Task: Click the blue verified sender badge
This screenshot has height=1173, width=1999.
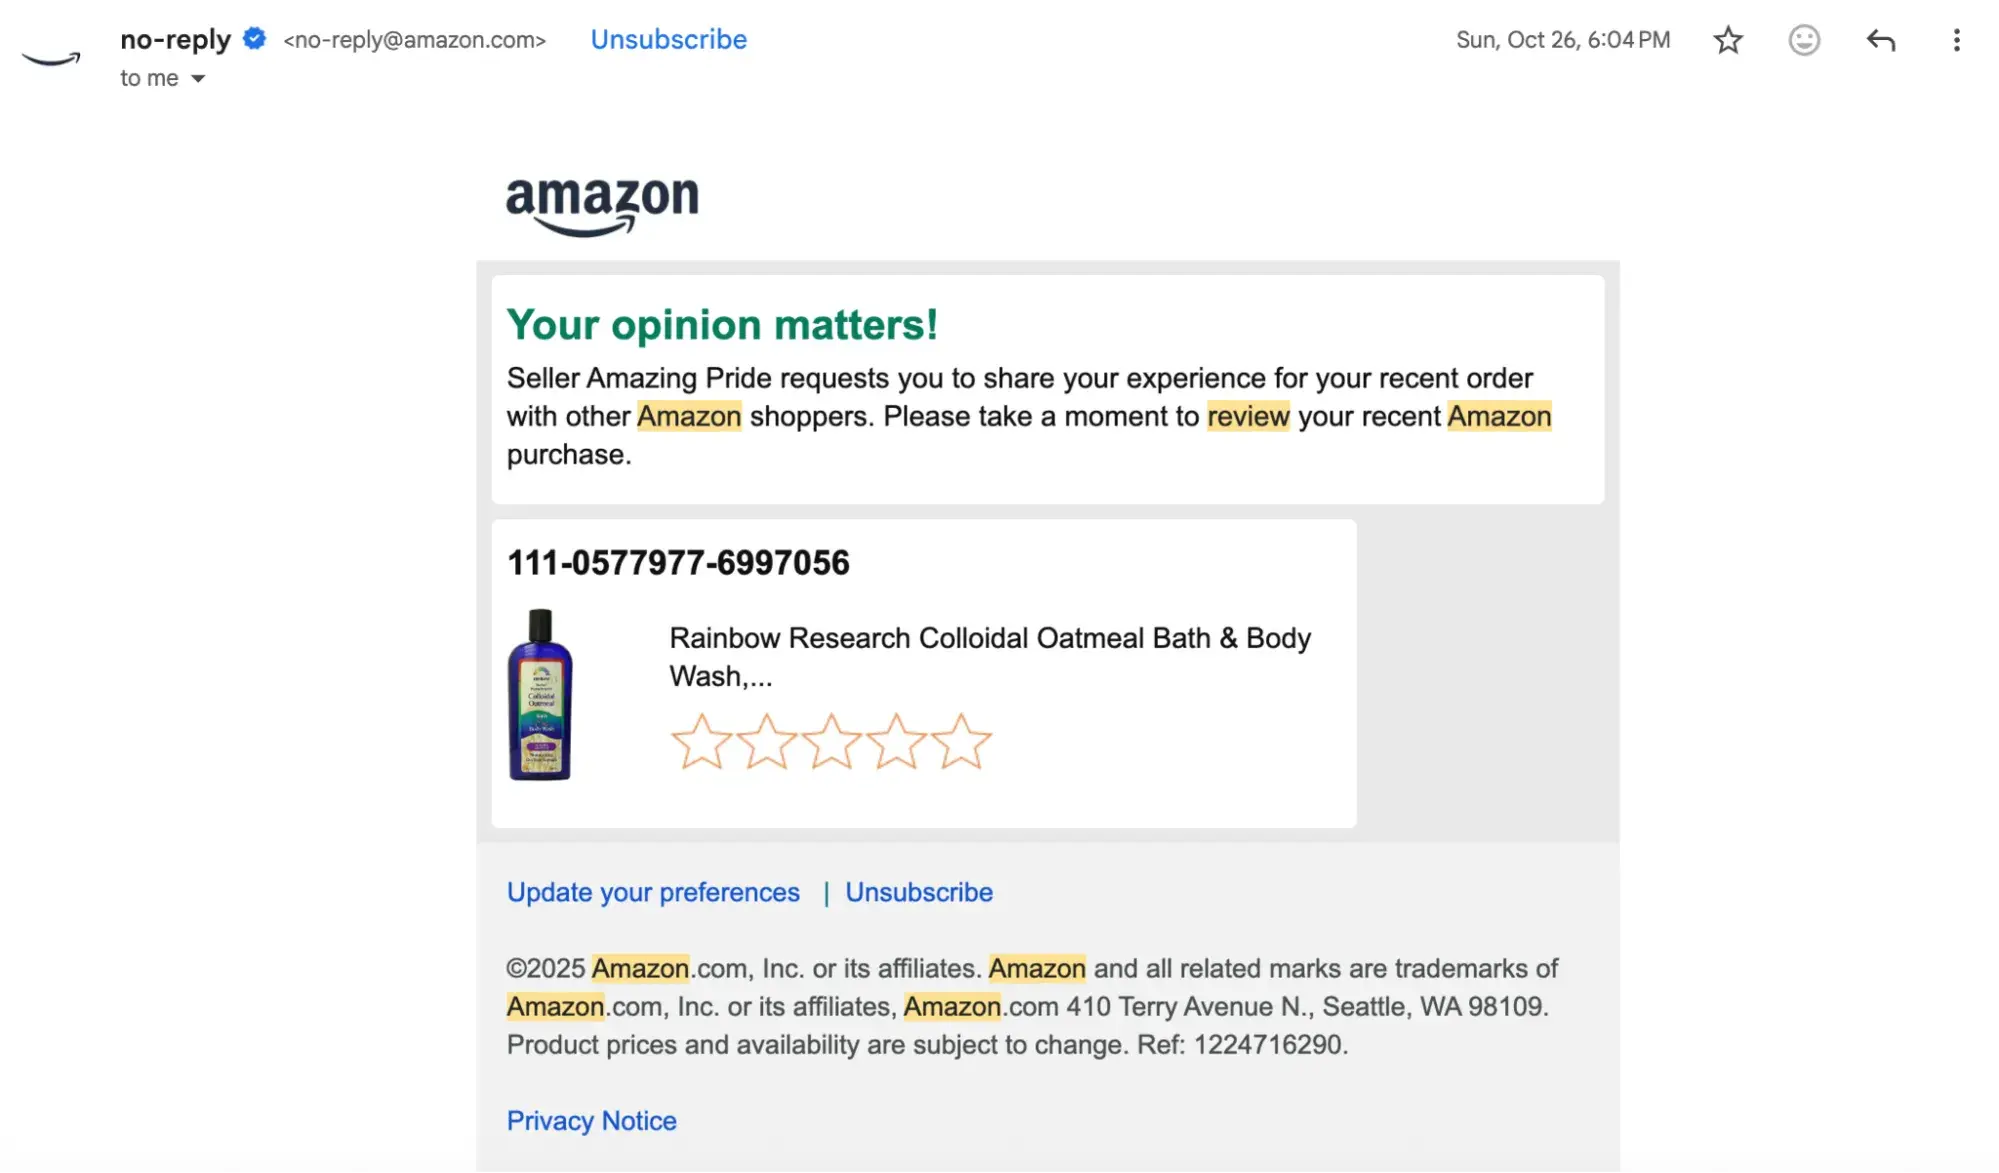Action: pos(253,38)
